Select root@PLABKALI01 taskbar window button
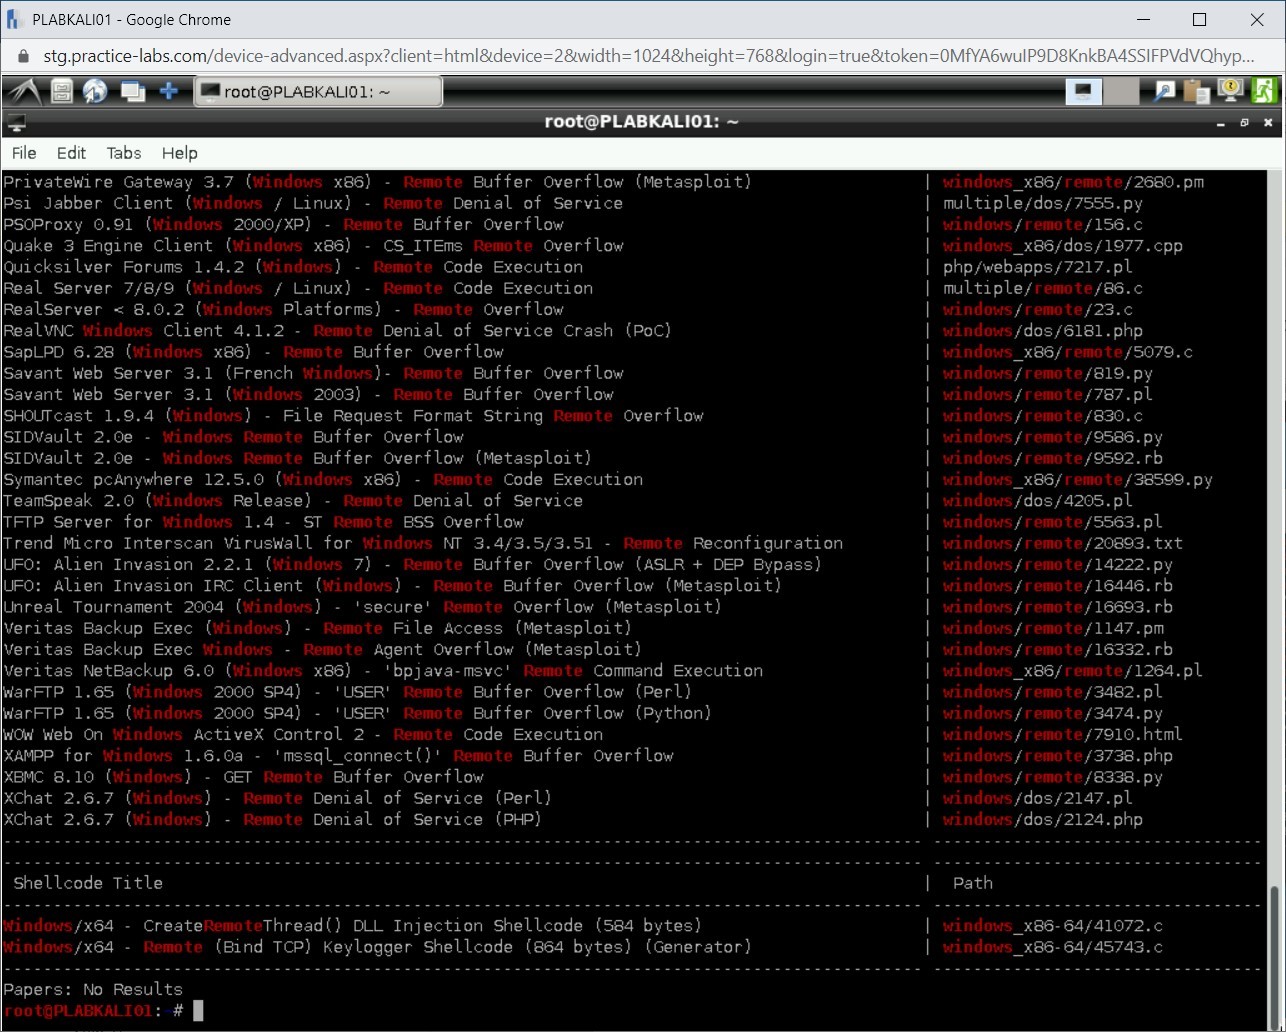Screen dimensions: 1286x1032 pyautogui.click(x=318, y=92)
